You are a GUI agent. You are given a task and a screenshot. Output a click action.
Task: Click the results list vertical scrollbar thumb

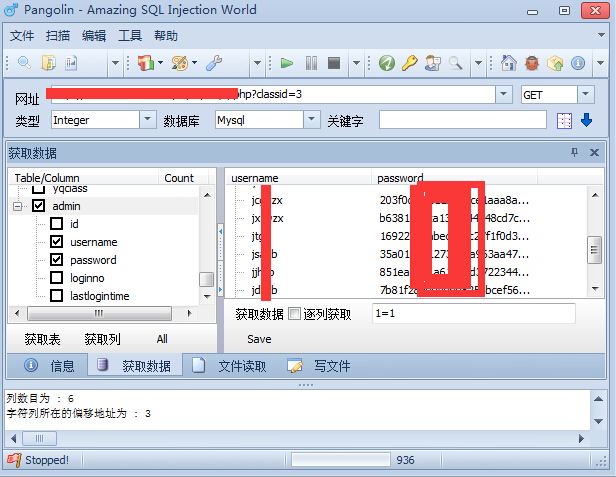594,250
